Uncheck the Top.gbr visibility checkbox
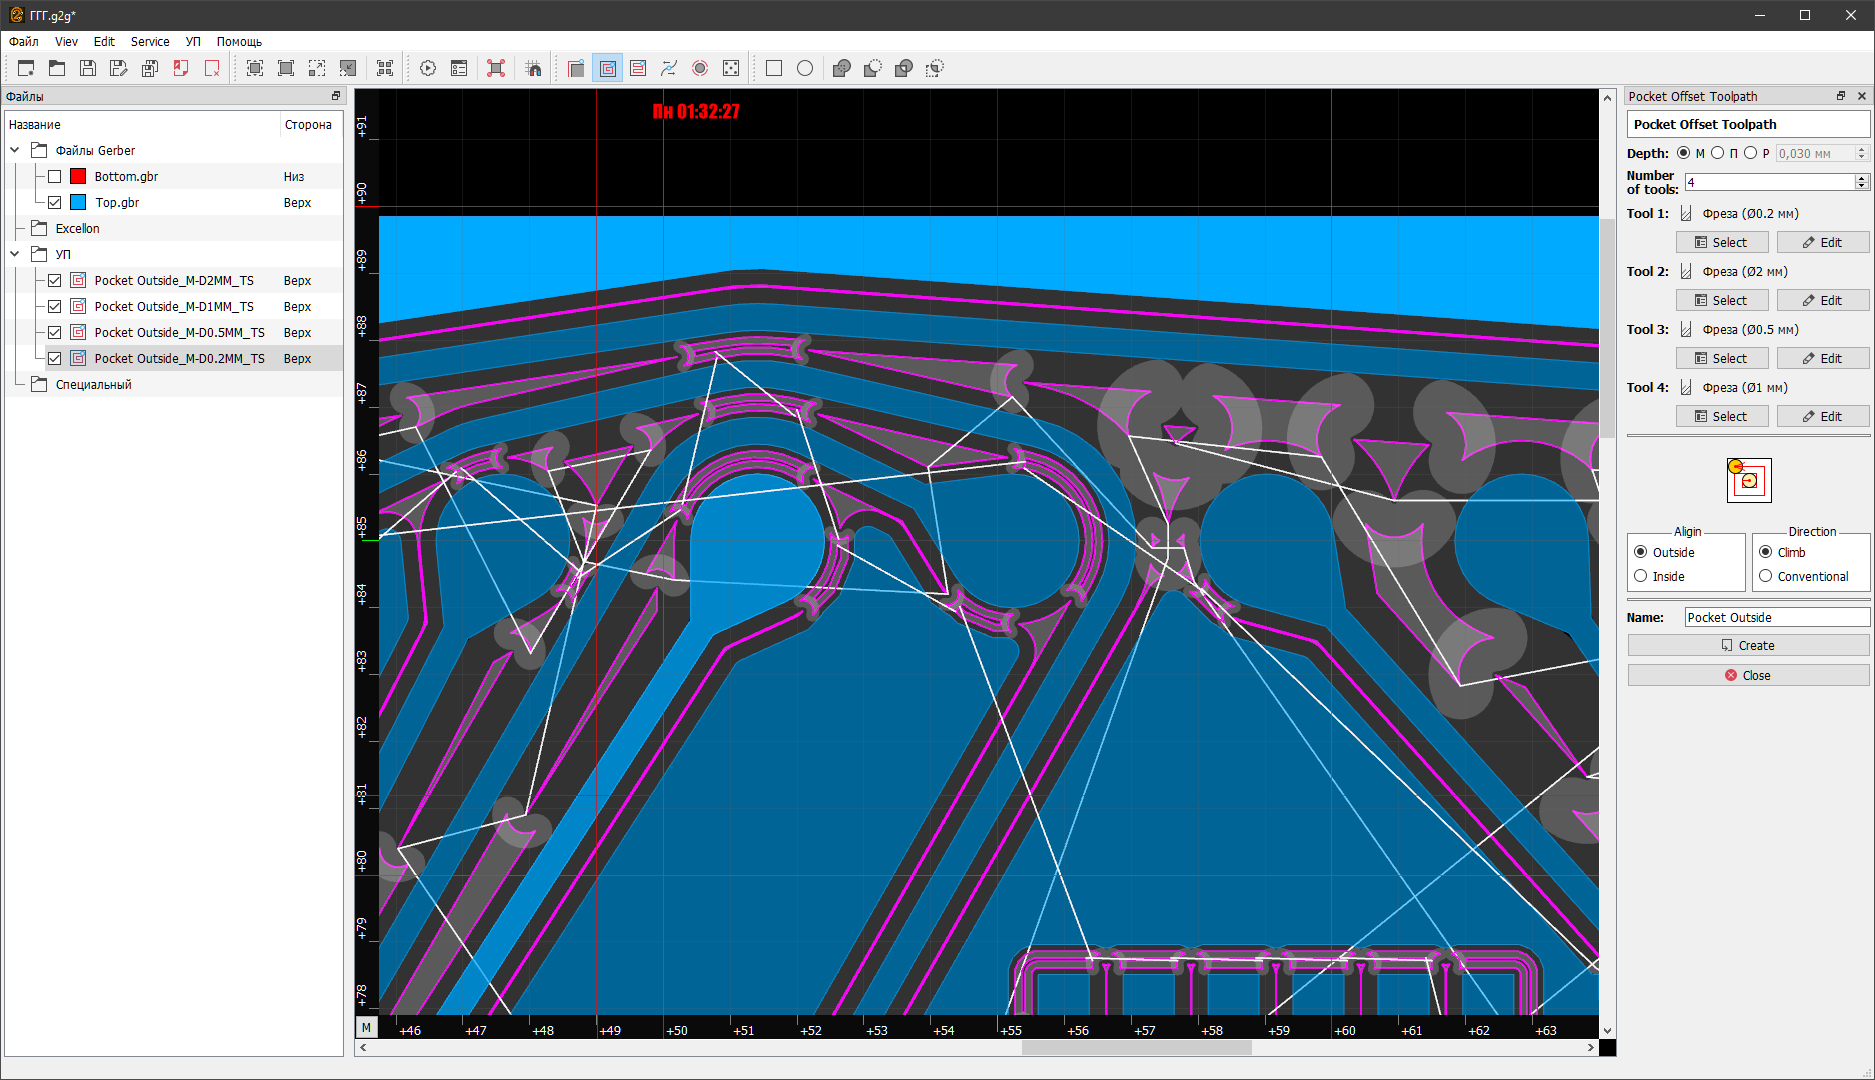The height and width of the screenshot is (1080, 1875). click(x=55, y=202)
